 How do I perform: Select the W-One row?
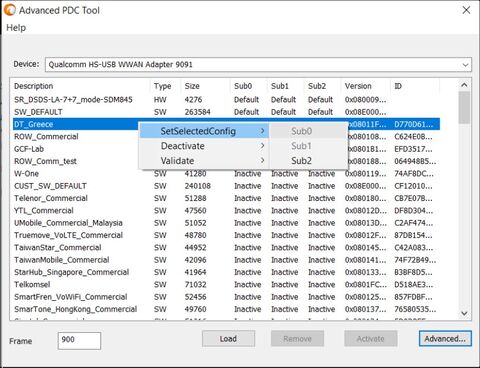coord(226,174)
